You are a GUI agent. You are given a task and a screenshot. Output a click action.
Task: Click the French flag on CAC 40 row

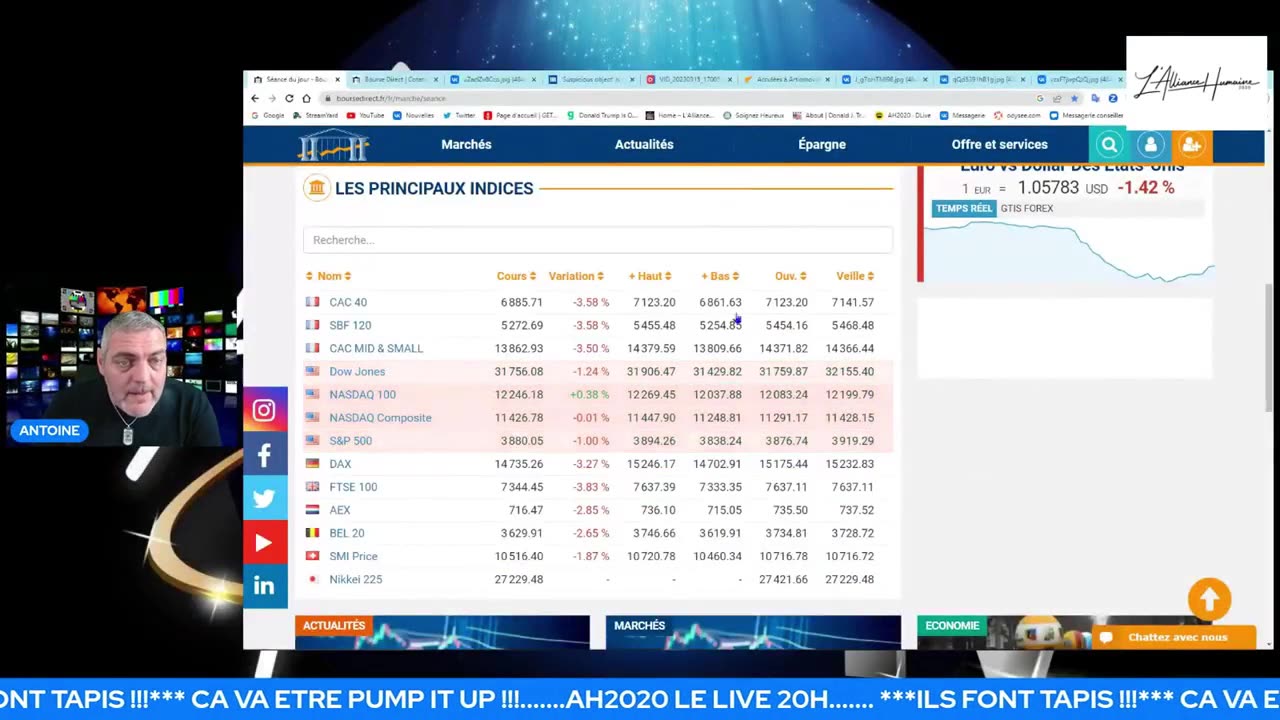312,302
